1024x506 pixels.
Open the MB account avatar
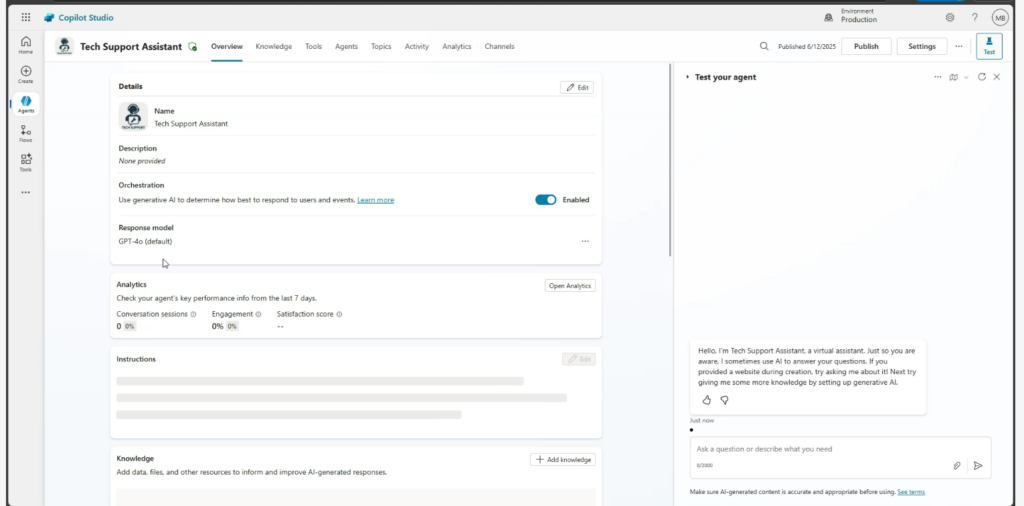click(1000, 18)
